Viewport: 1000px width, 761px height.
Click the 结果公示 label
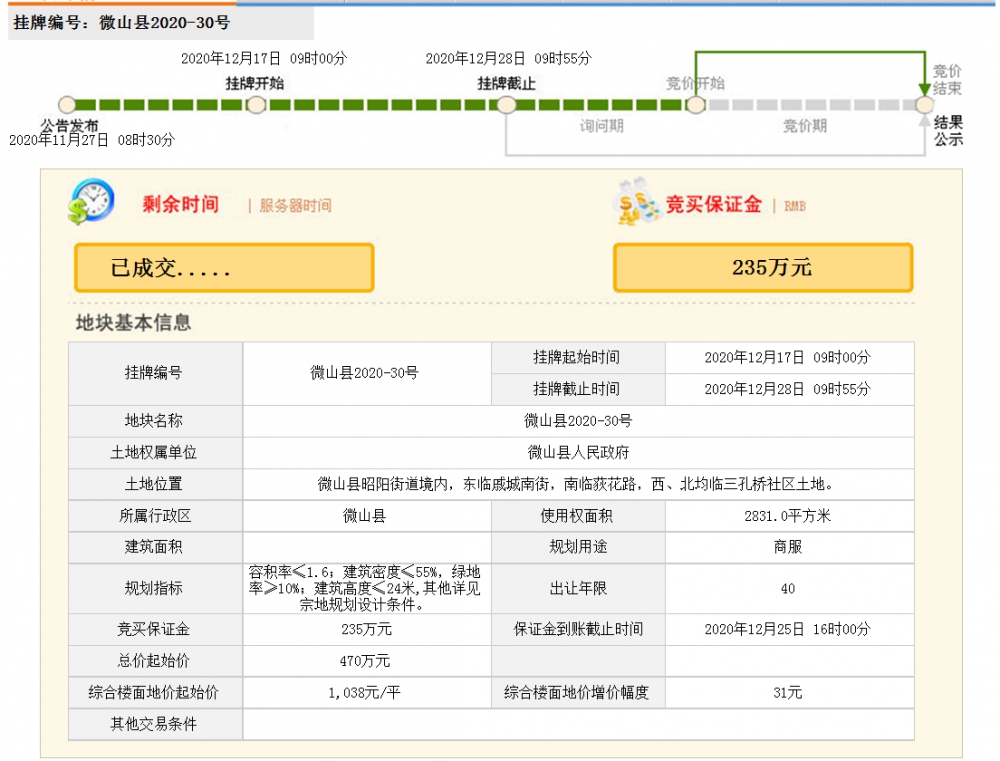click(948, 131)
